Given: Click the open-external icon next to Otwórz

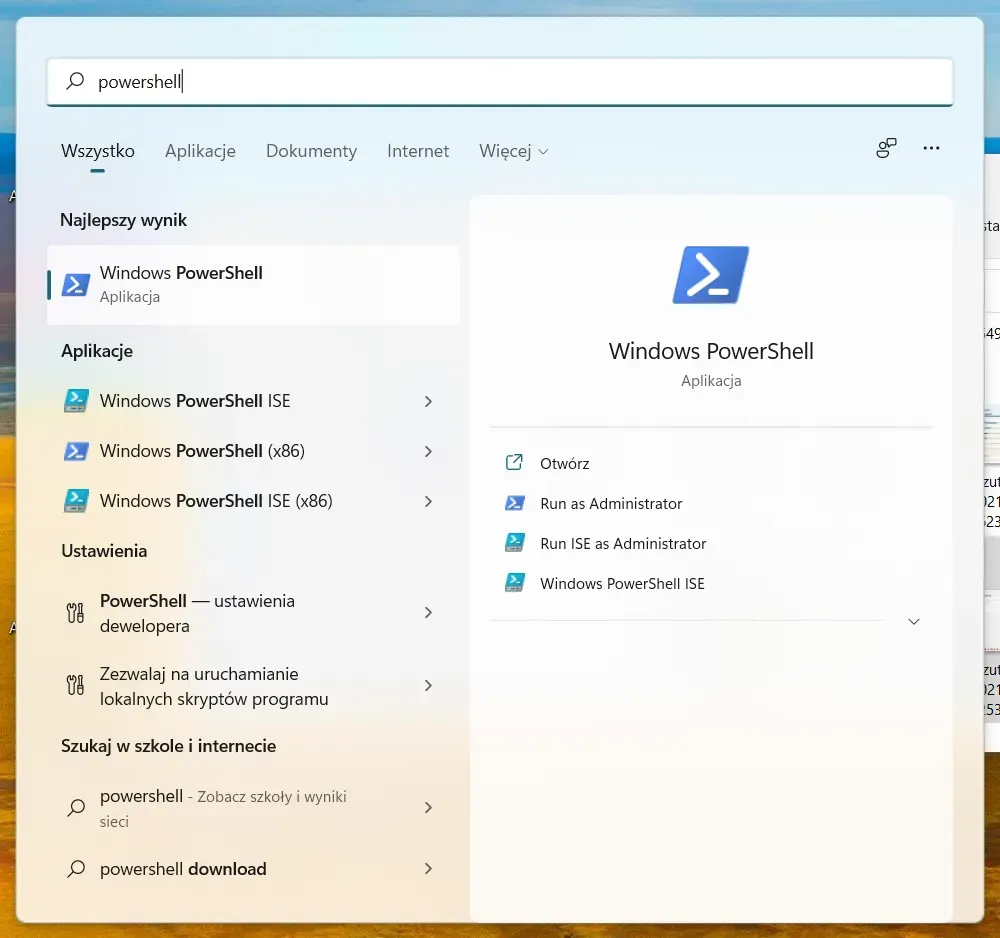Looking at the screenshot, I should [514, 462].
